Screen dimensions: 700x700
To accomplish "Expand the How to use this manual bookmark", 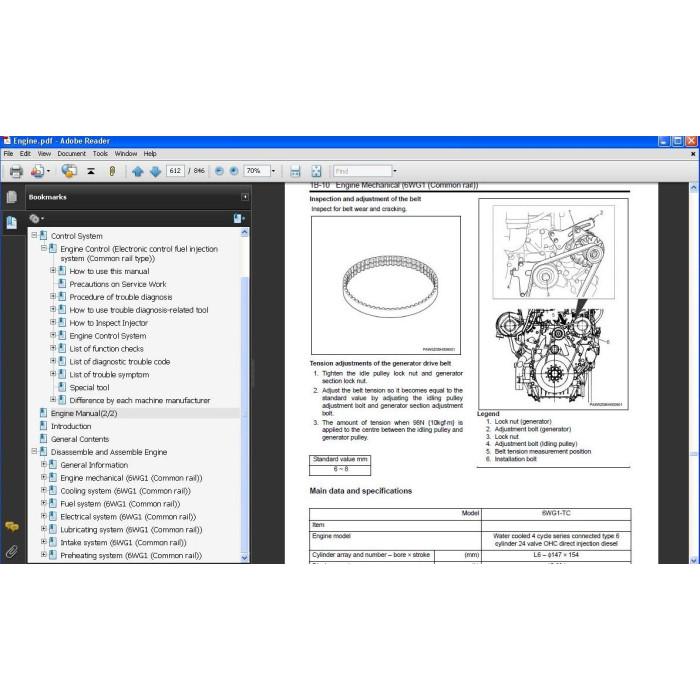I will pos(53,270).
